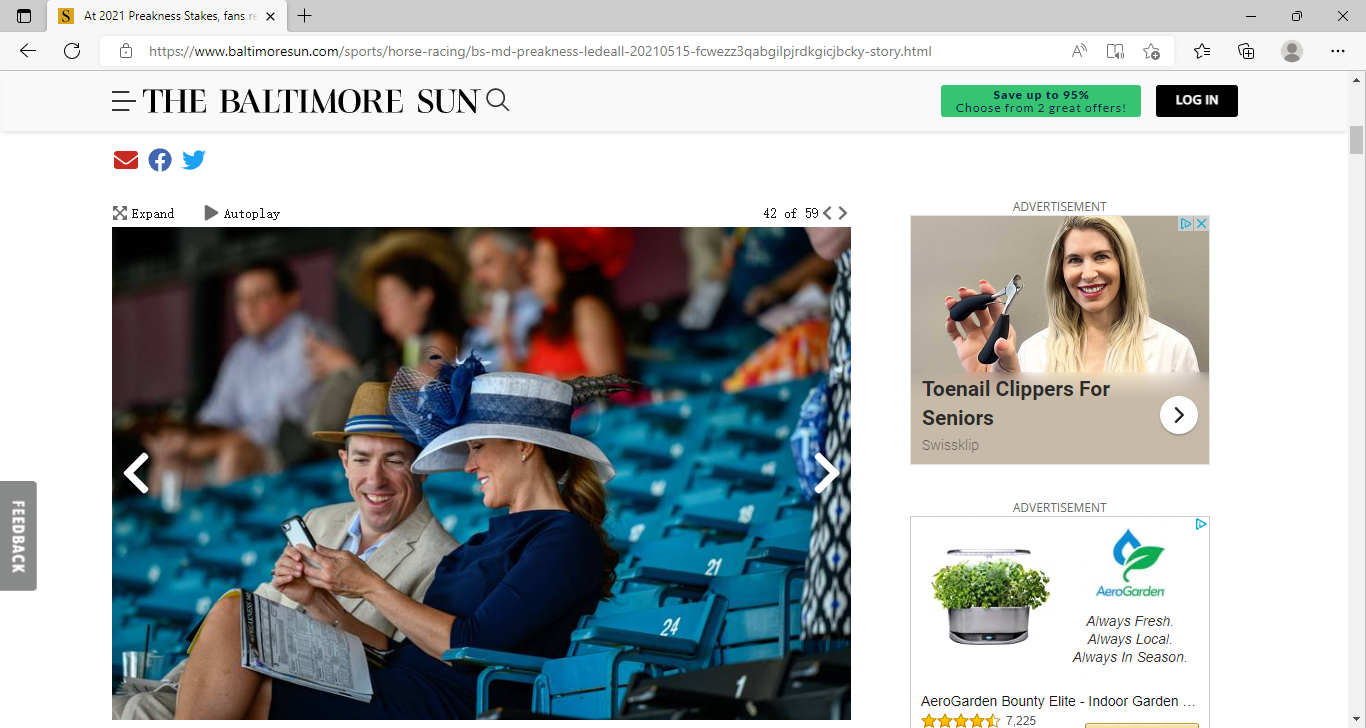Click the LOG IN button
This screenshot has height=728, width=1366.
1197,101
